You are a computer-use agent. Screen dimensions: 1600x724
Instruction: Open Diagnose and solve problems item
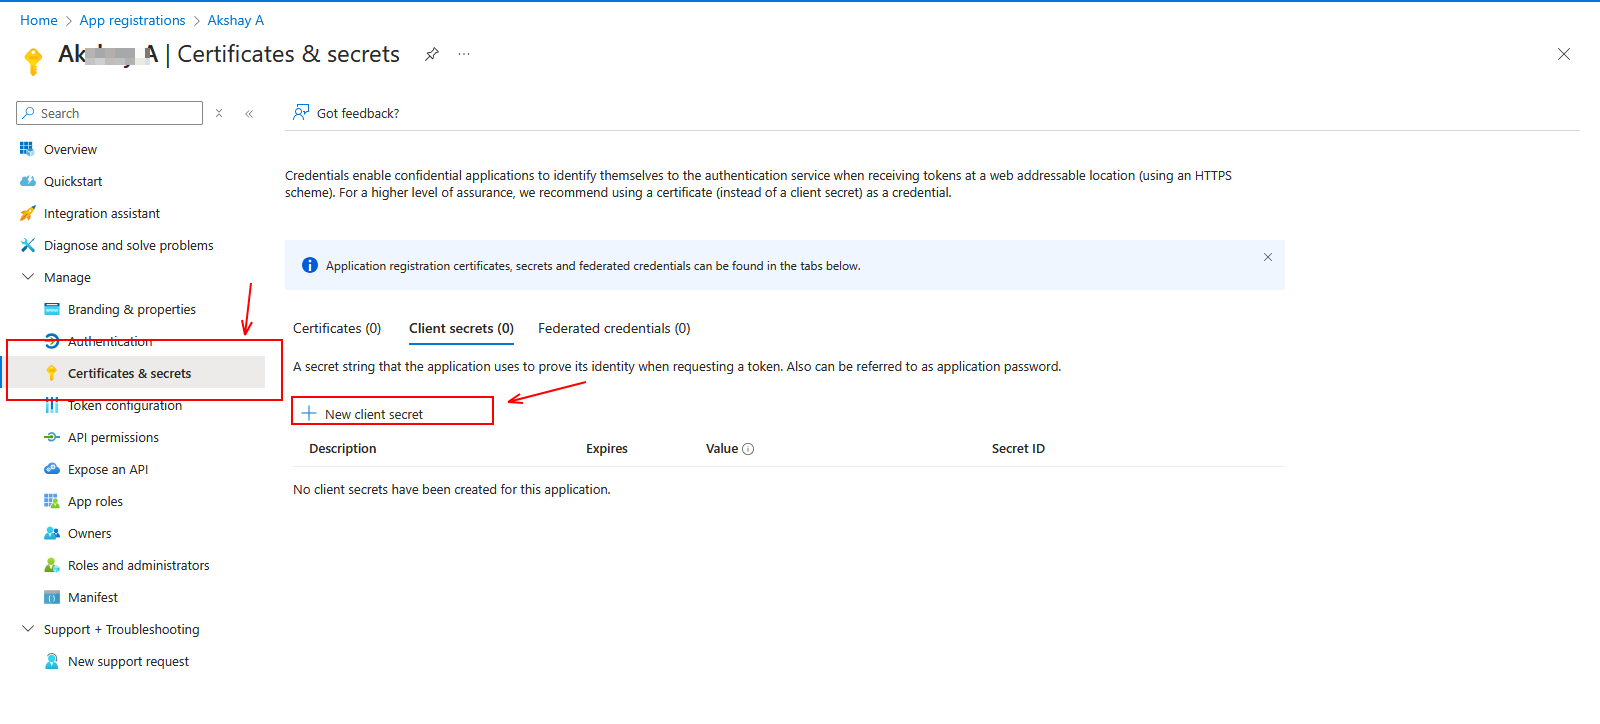click(129, 245)
